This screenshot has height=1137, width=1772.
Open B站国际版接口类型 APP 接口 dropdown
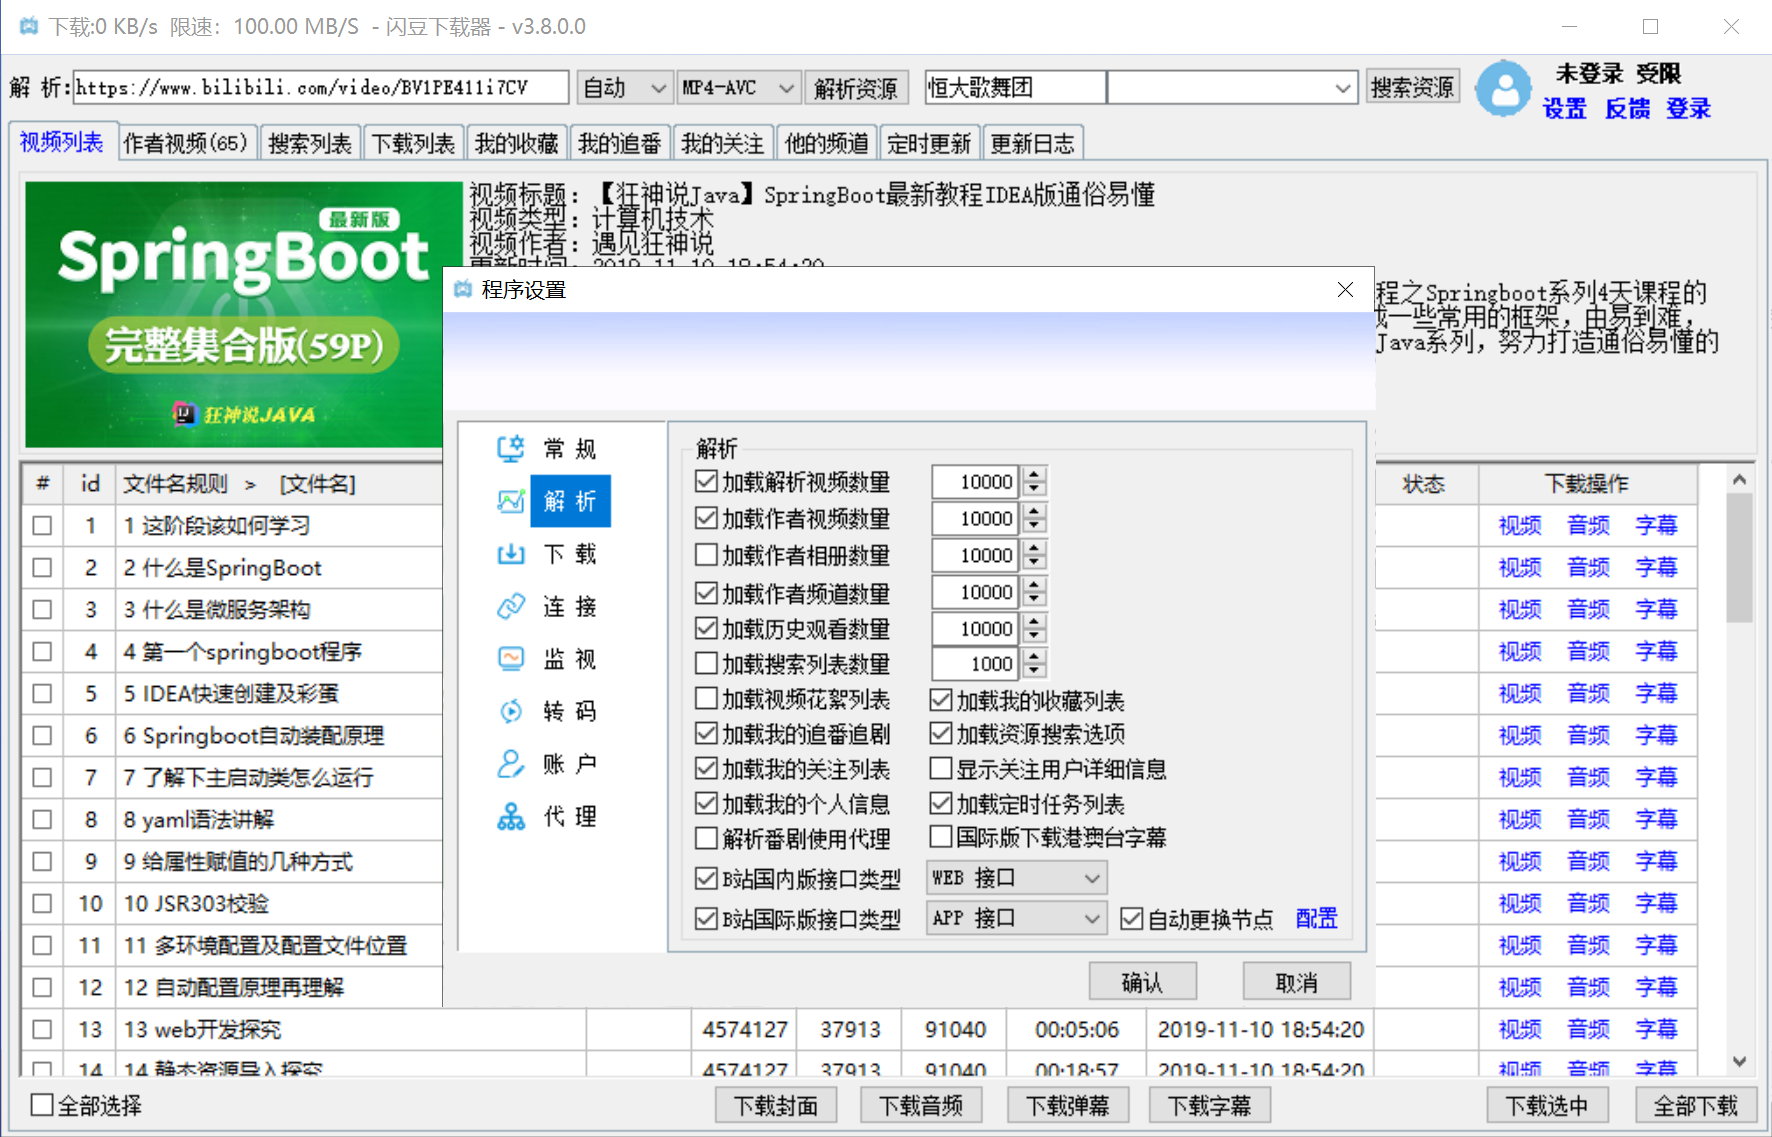coord(1016,918)
